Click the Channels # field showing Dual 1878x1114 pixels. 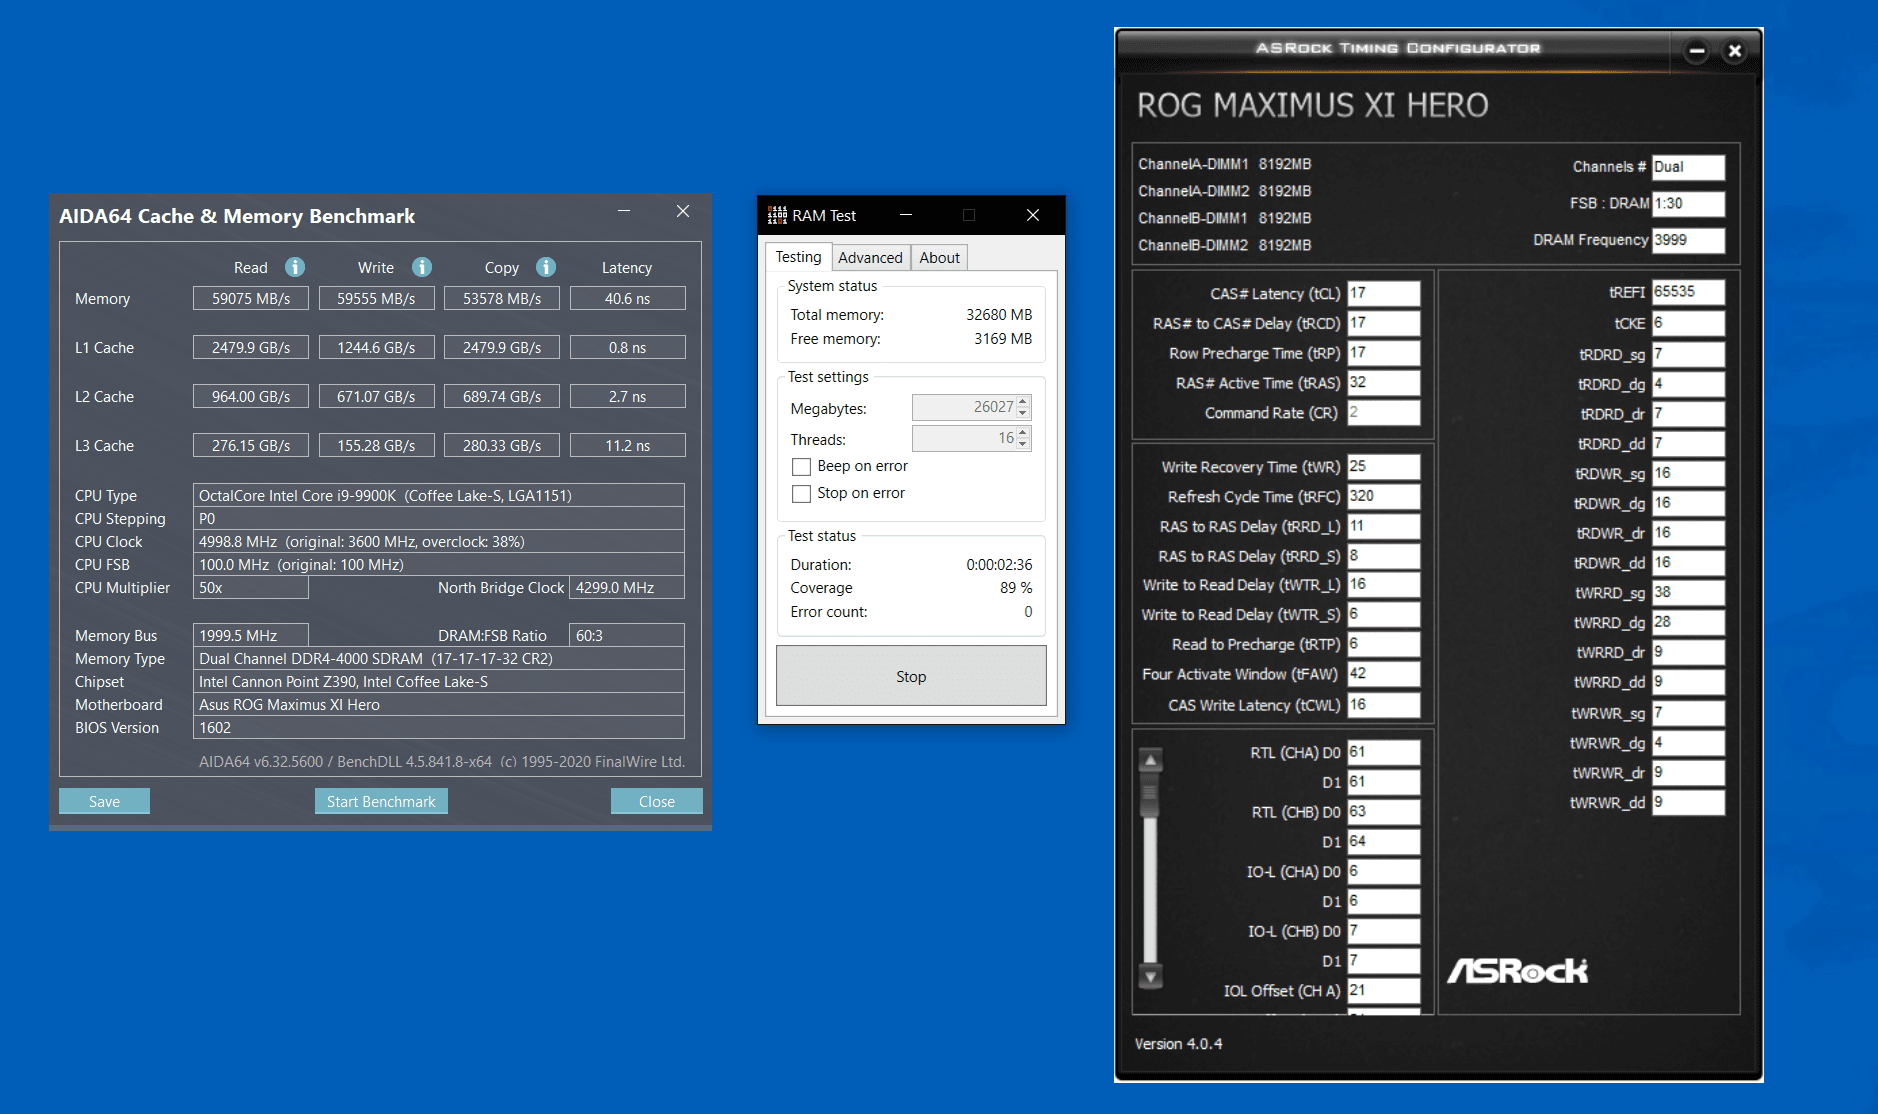point(1688,167)
